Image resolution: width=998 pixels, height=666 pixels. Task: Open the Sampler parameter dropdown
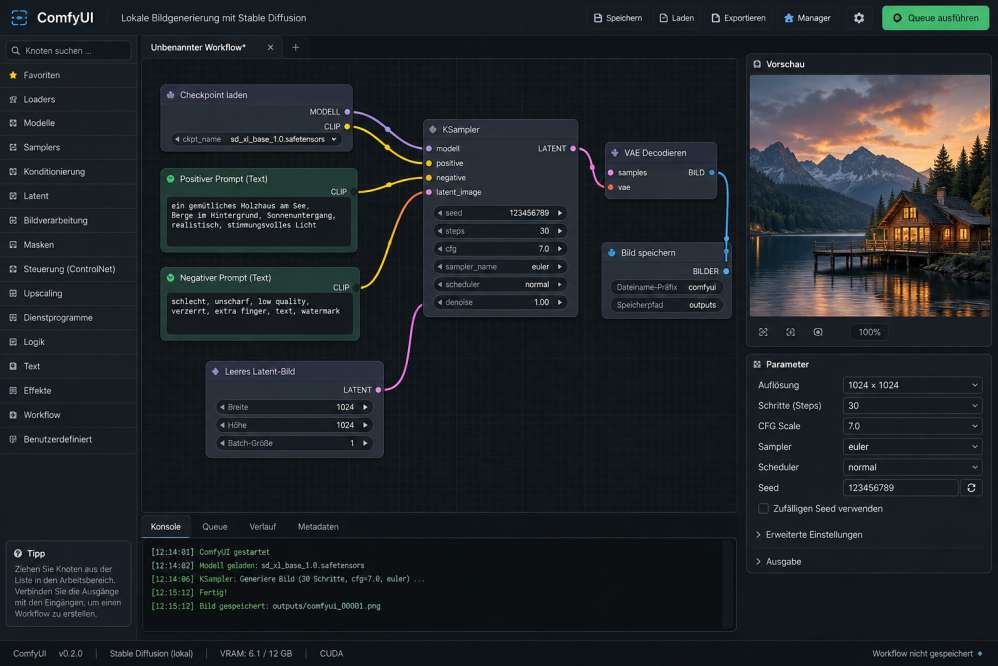pos(911,447)
